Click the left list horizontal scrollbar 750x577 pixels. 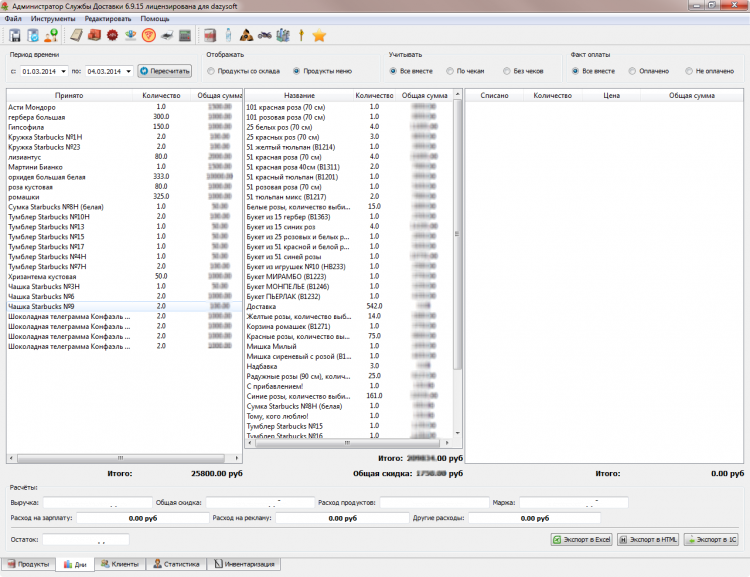[121, 458]
